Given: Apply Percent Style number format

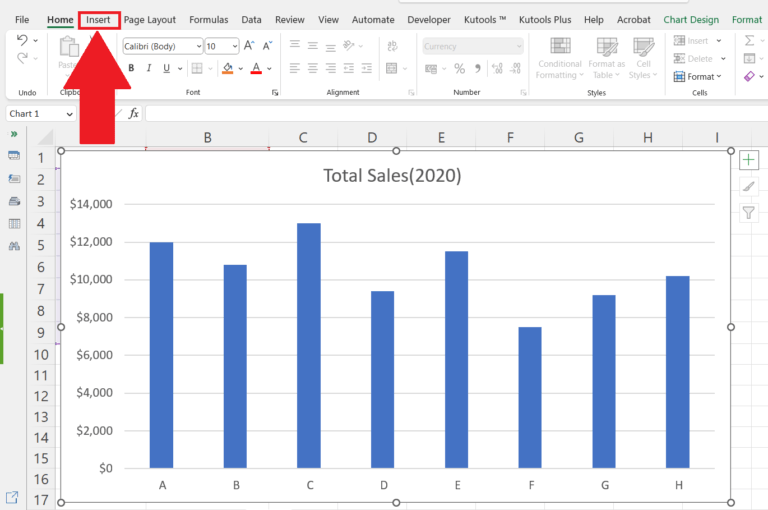Looking at the screenshot, I should coord(459,69).
